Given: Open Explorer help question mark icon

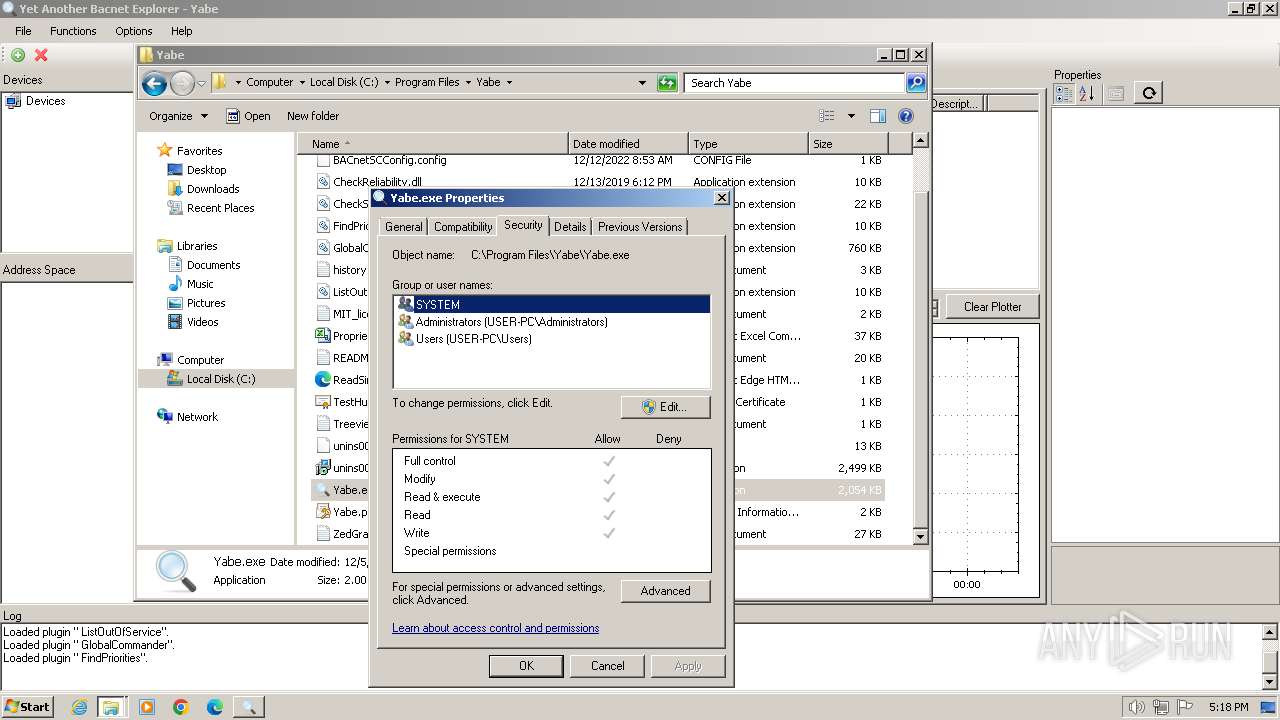Looking at the screenshot, I should coord(906,116).
